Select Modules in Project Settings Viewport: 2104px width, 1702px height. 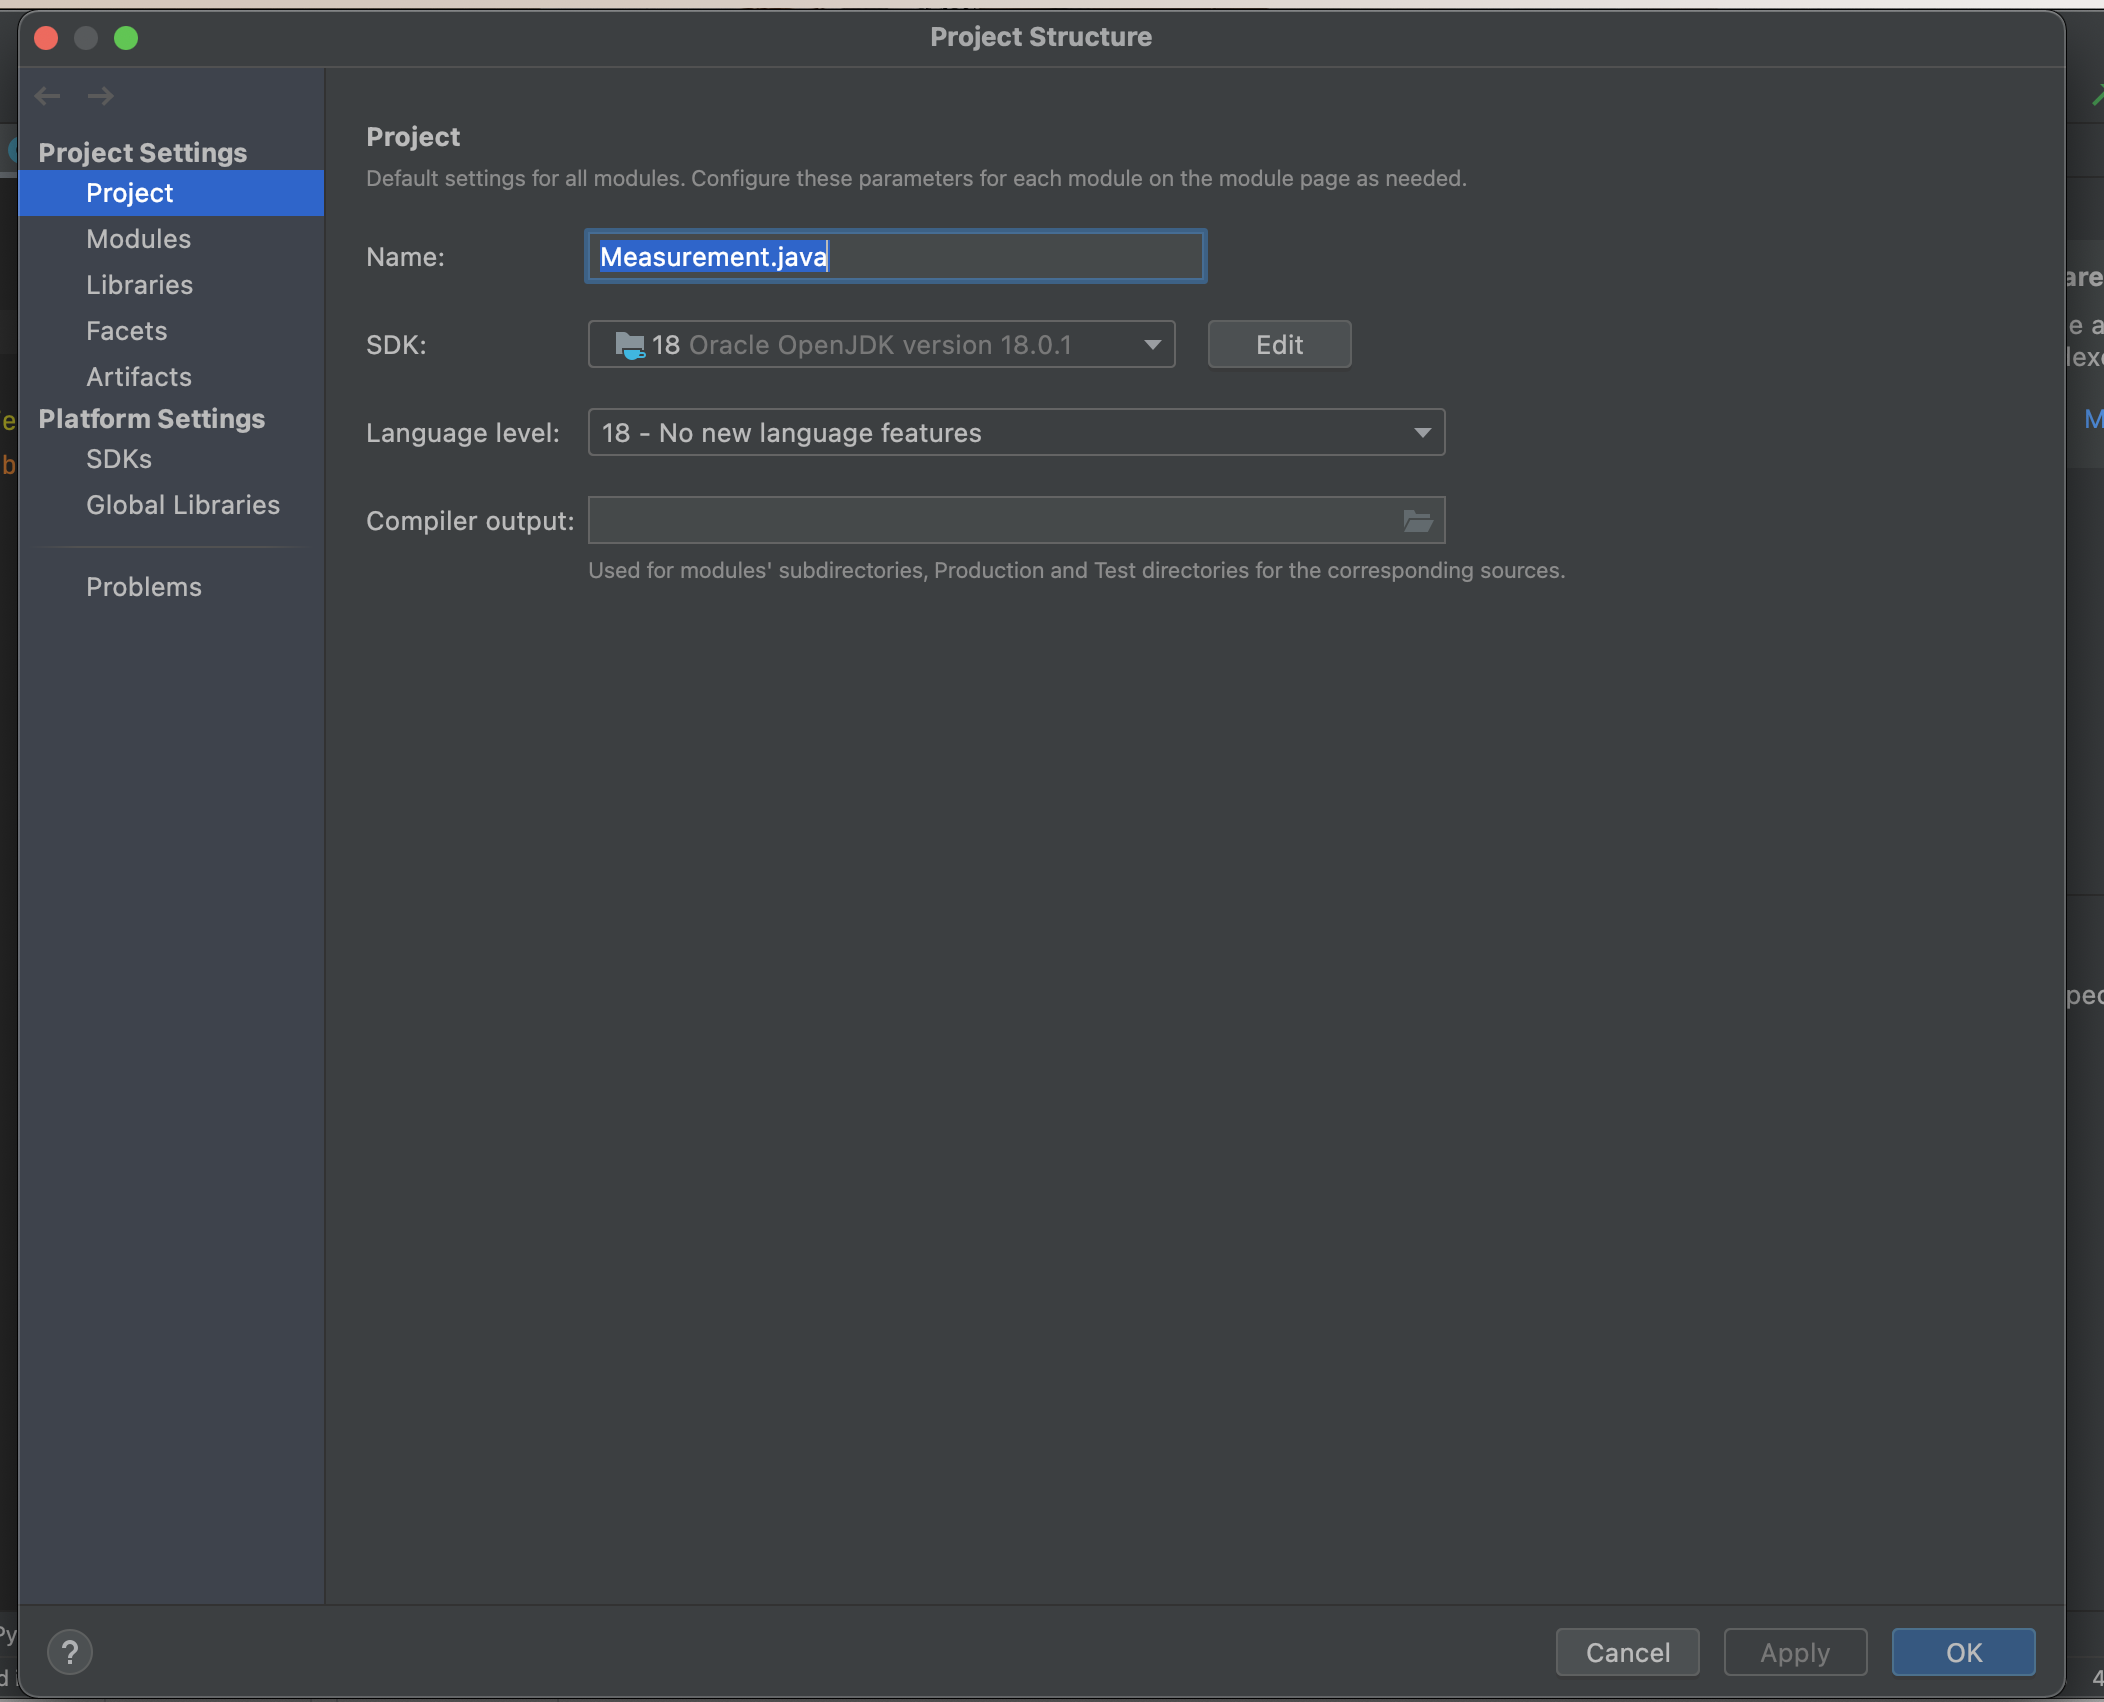(138, 239)
